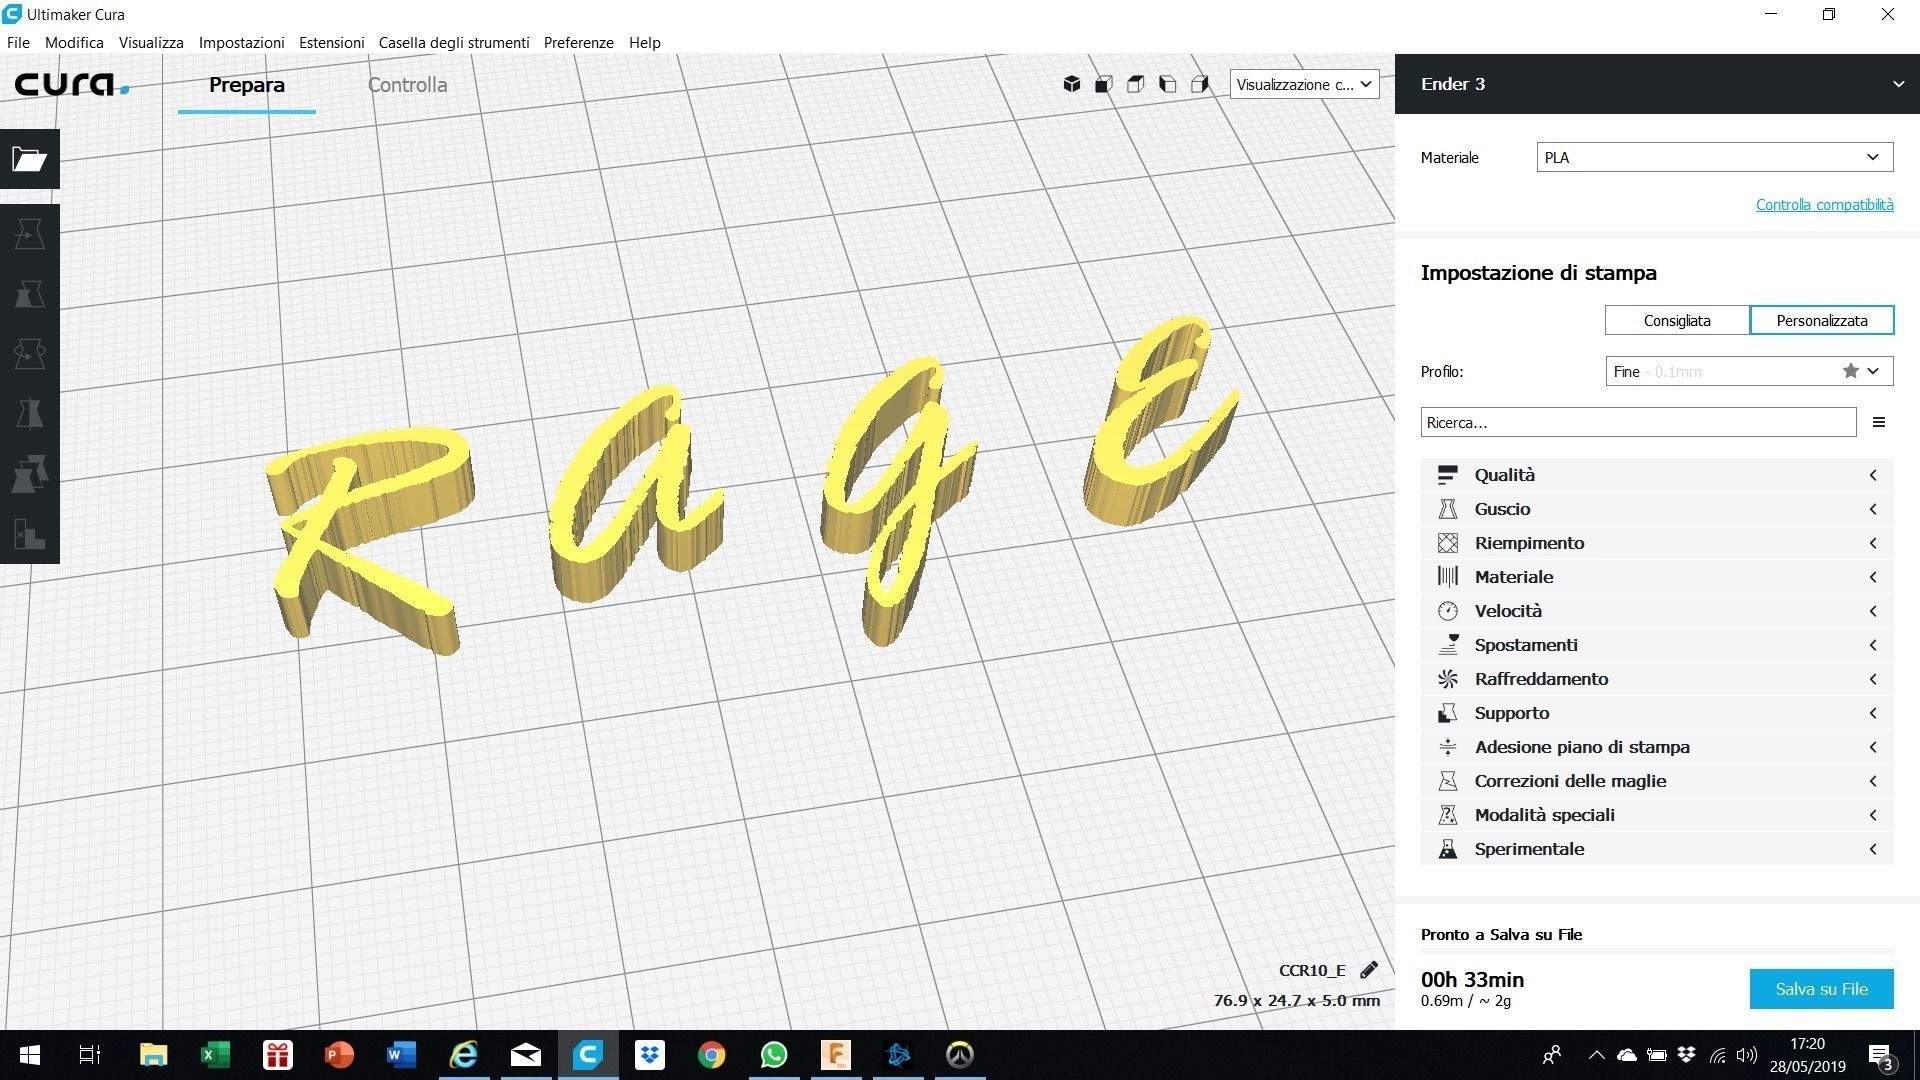The height and width of the screenshot is (1080, 1920).
Task: Switch to Consigliata print setup mode
Action: coord(1677,320)
